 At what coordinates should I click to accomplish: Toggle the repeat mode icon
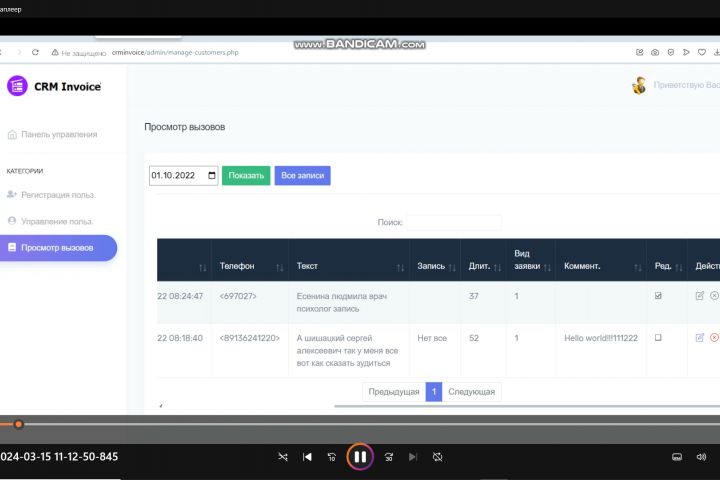pyautogui.click(x=438, y=457)
